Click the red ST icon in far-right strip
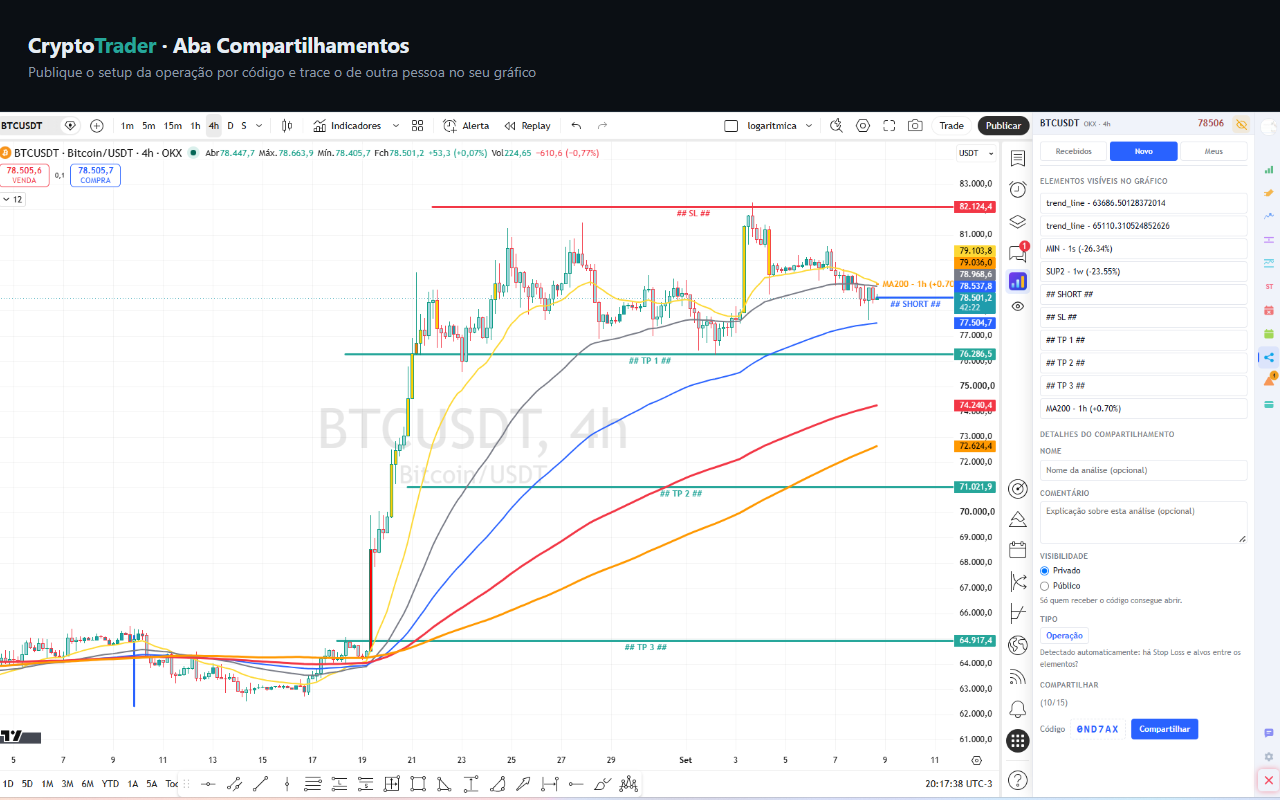Image resolution: width=1280 pixels, height=800 pixels. (1269, 286)
